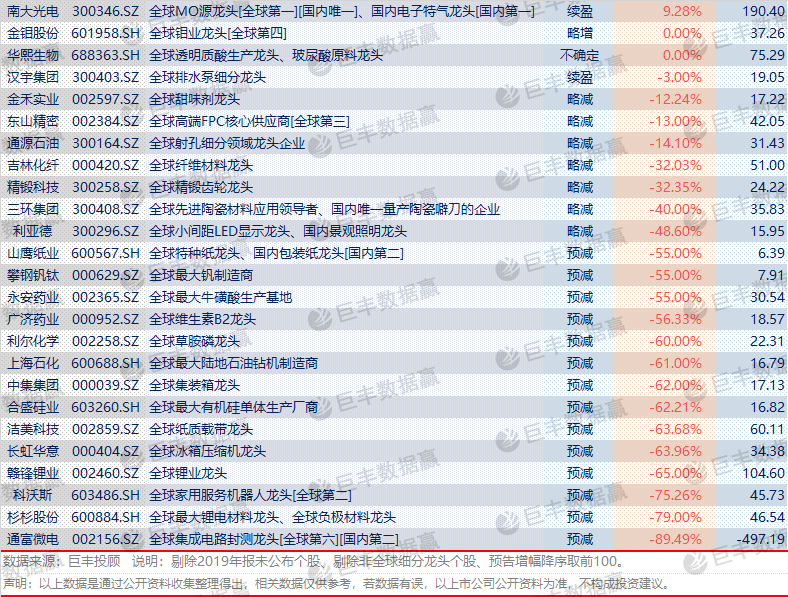Click description 全球最大钒制造商
This screenshot has height=597, width=788.
[x=201, y=275]
